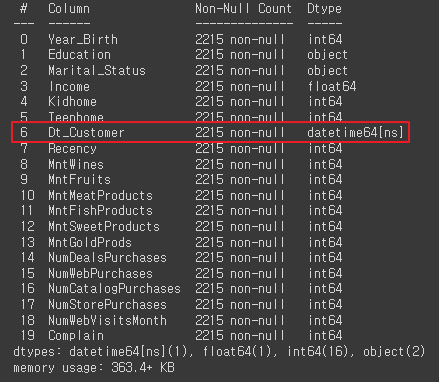Screen dimensions: 439x382
Task: Click the 'Kidhome' column name
Action: tap(72, 102)
